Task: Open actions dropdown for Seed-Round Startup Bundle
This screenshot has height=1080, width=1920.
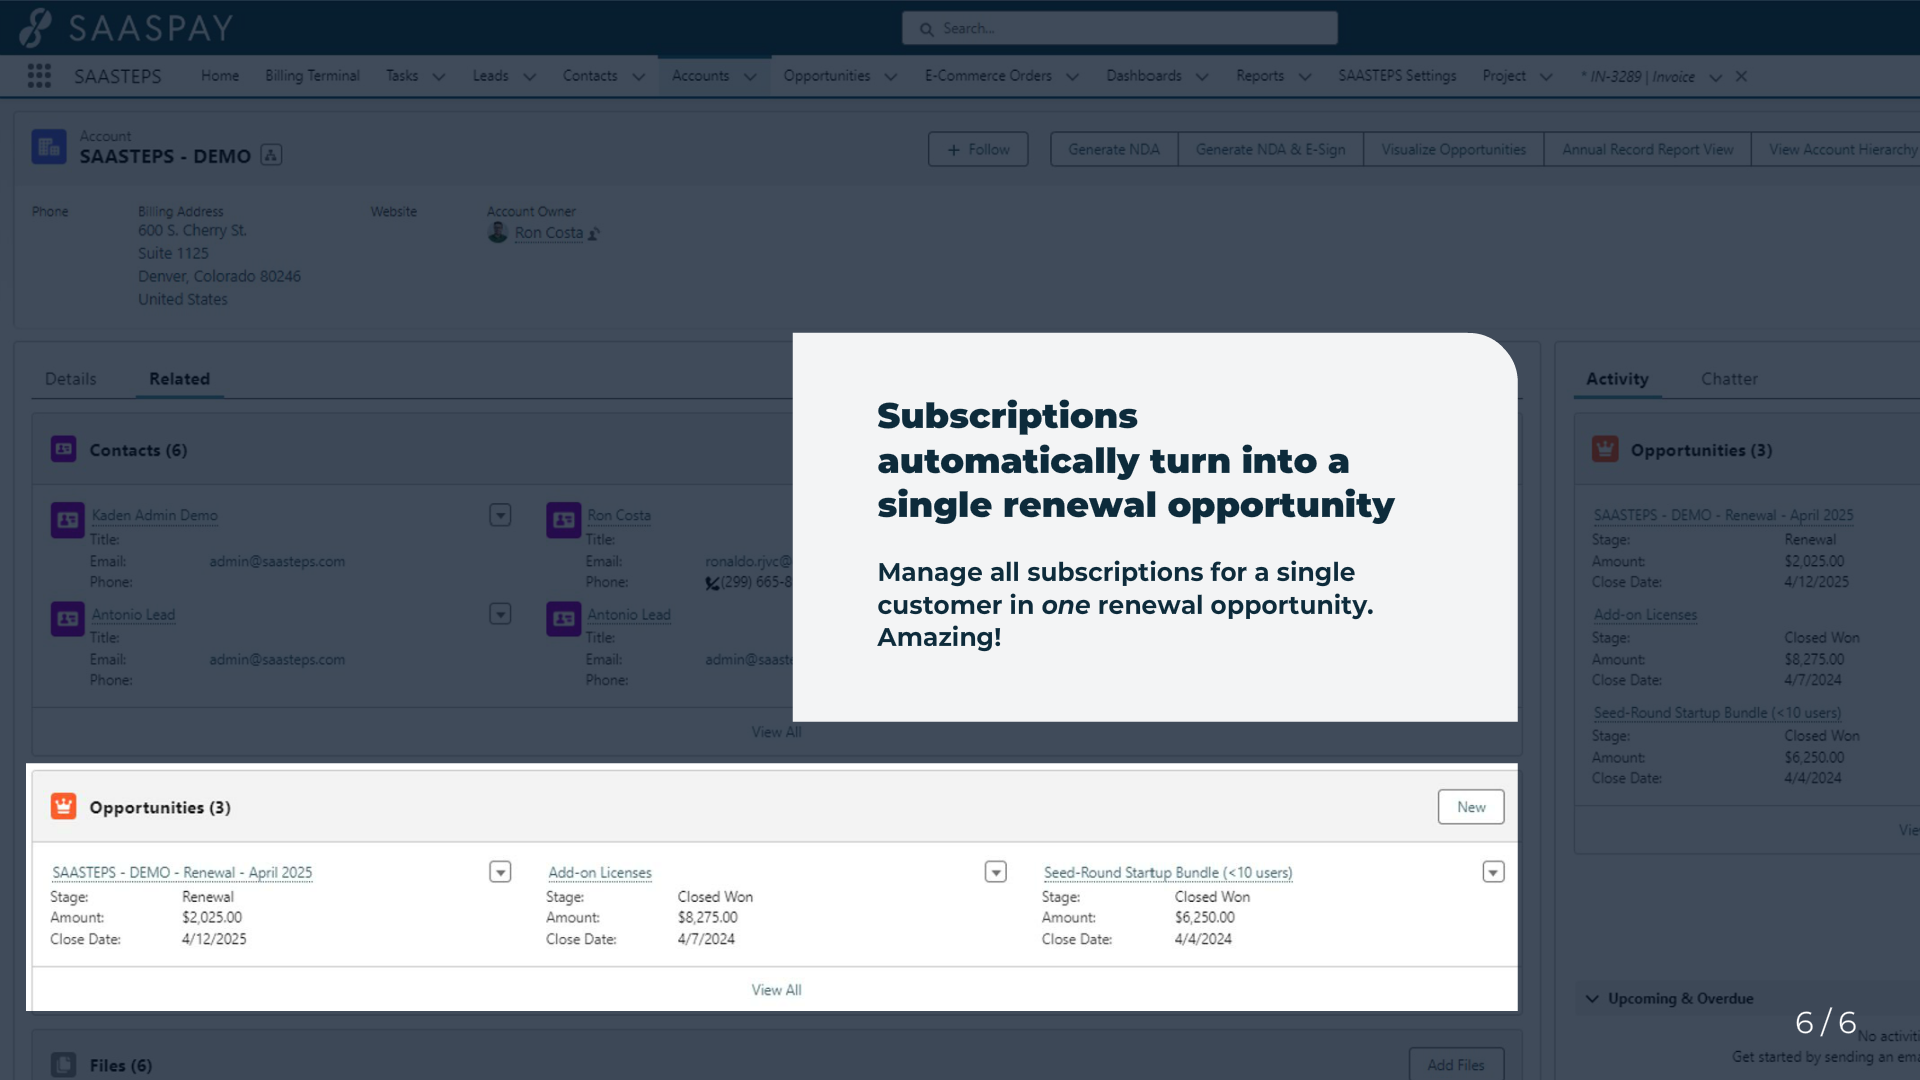Action: pyautogui.click(x=1493, y=872)
